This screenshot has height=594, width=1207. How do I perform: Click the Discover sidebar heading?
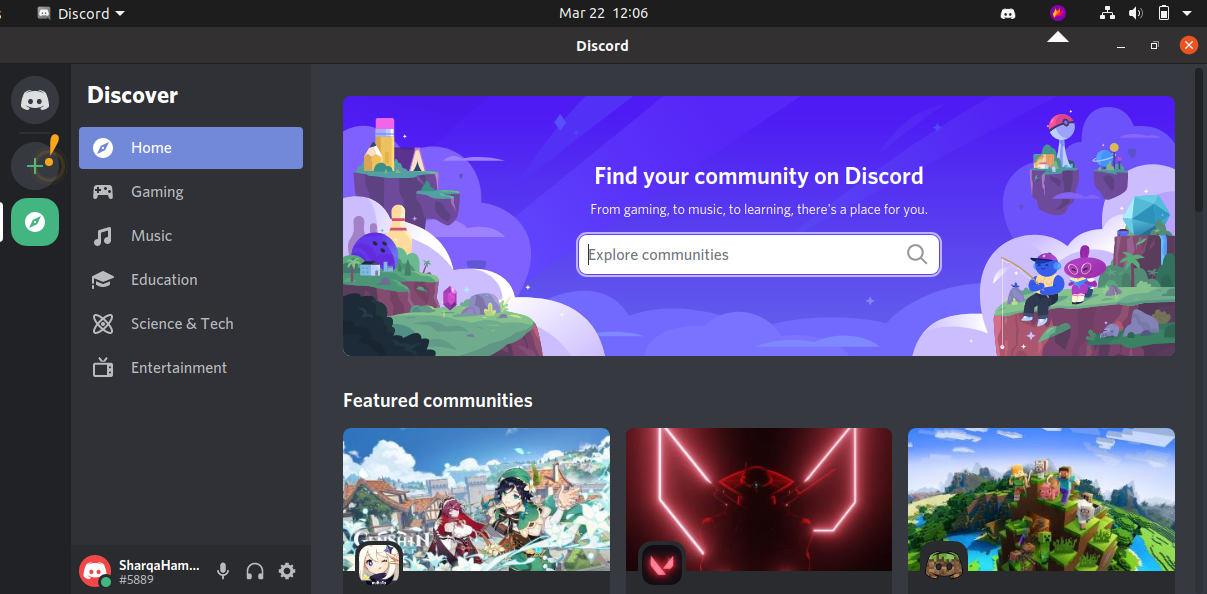[x=132, y=95]
